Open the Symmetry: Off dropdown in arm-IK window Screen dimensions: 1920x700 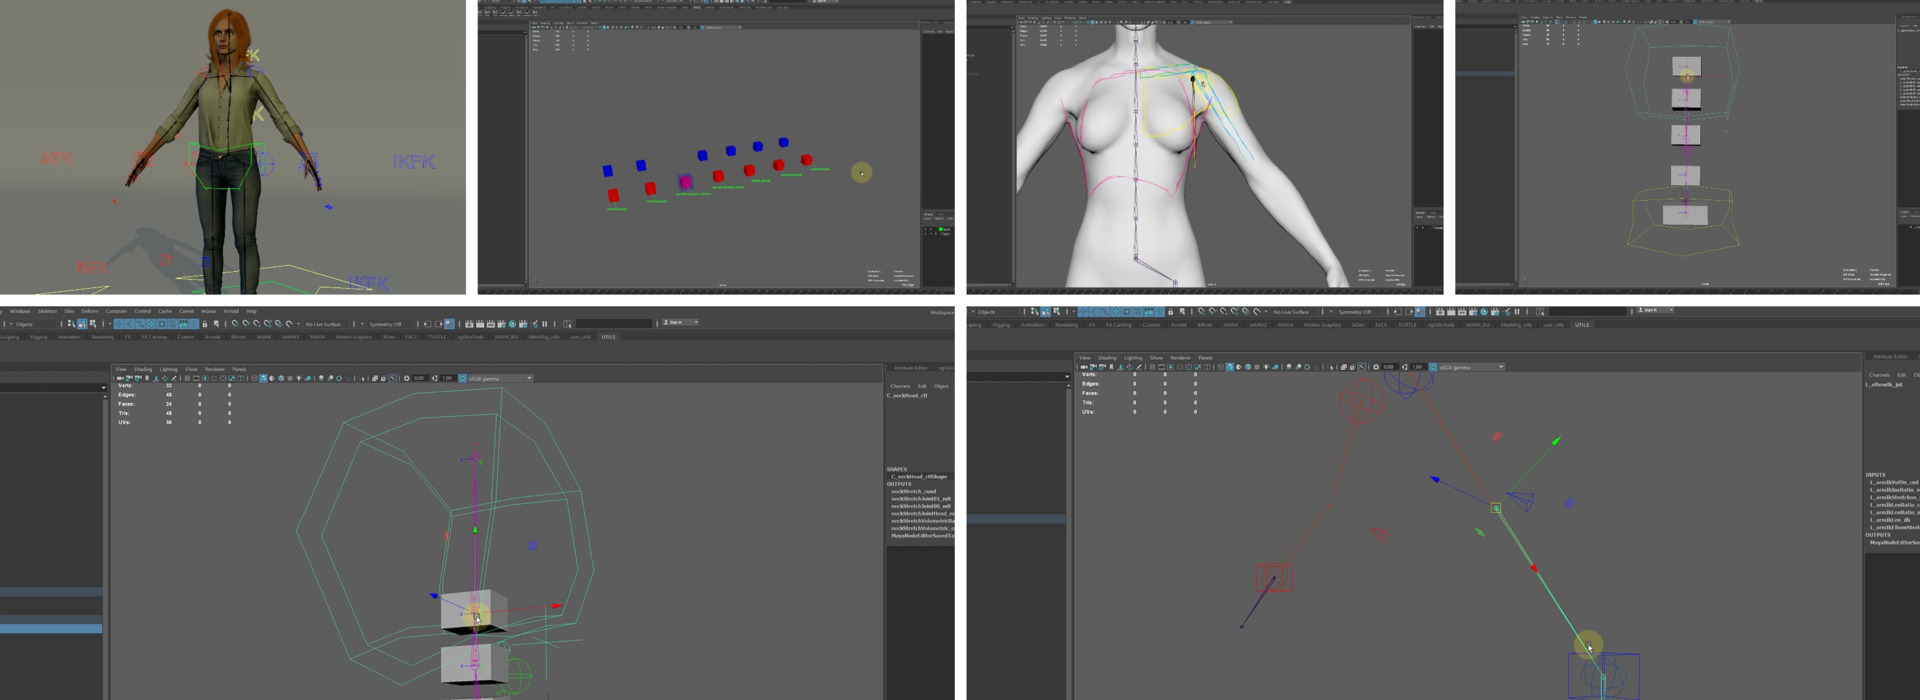coord(1355,312)
